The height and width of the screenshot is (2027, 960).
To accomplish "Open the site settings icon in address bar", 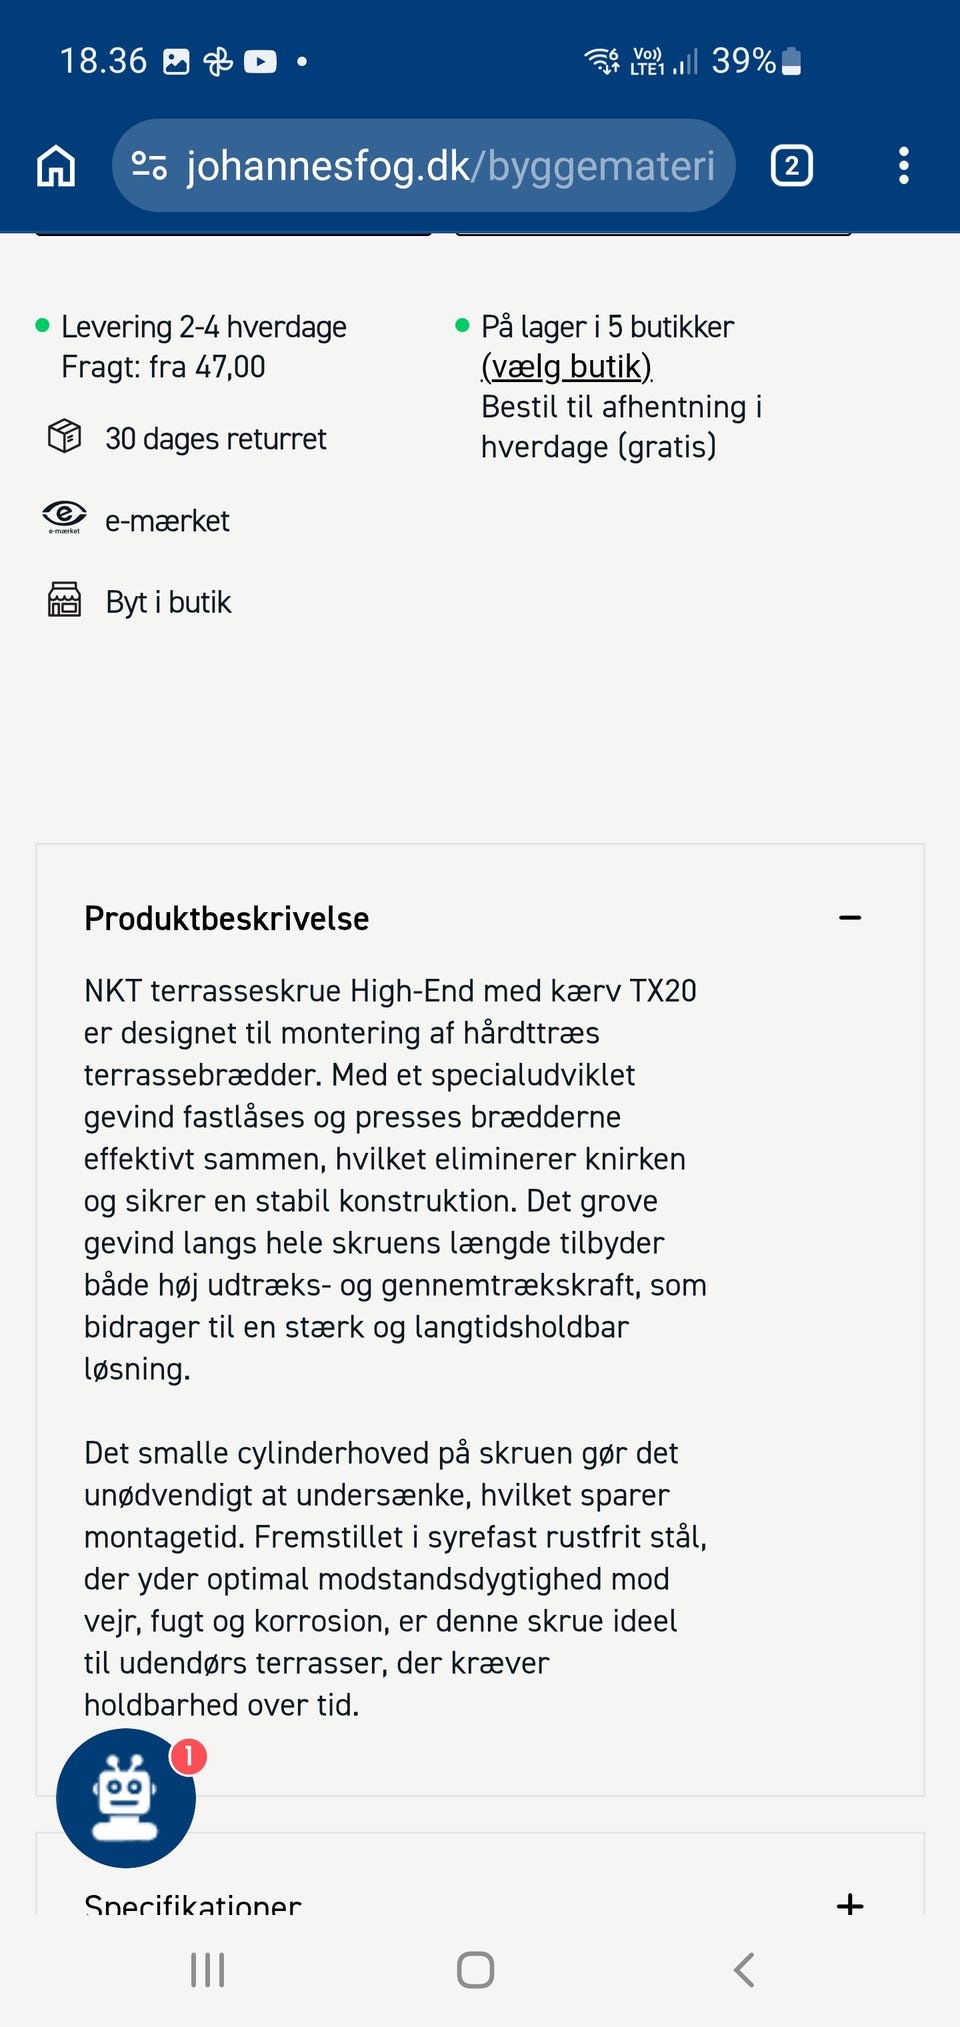I will coord(149,166).
